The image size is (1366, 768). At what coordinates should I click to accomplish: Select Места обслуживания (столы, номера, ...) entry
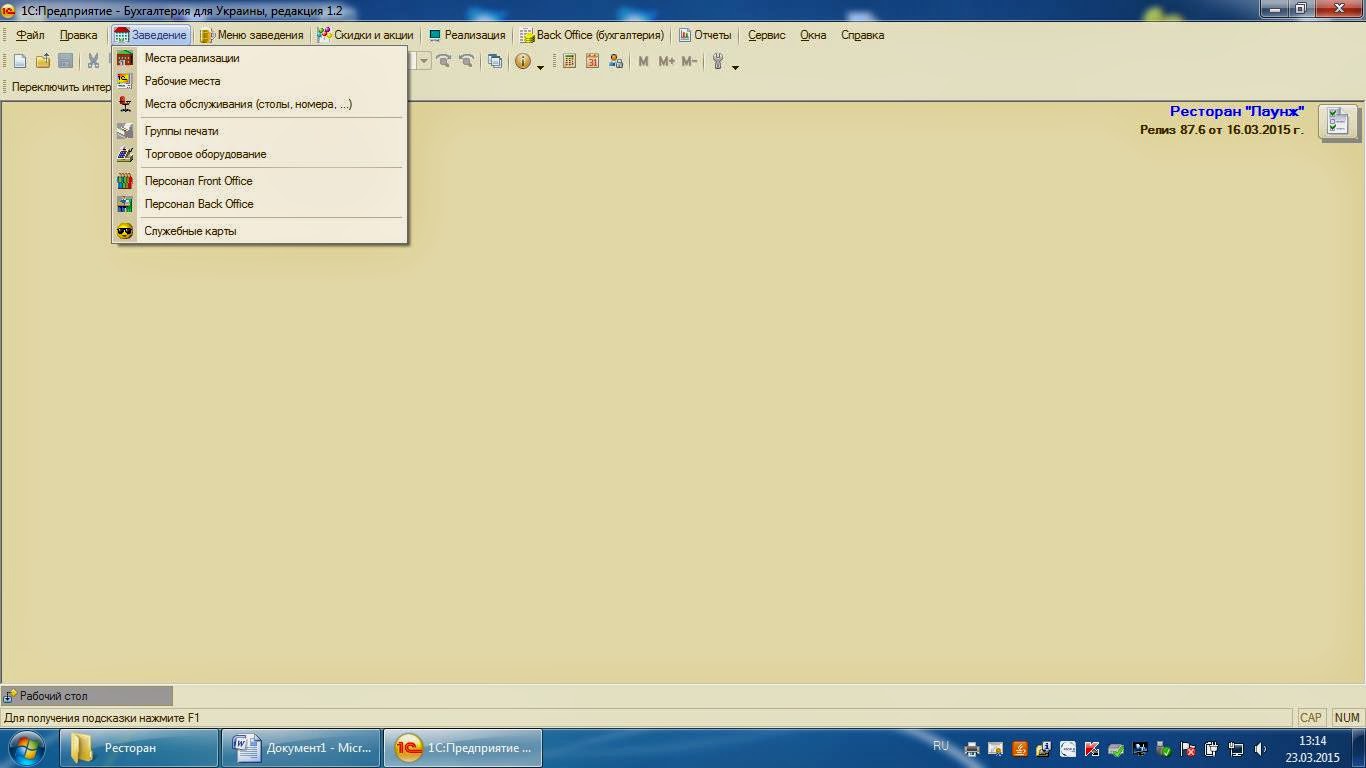[260, 104]
